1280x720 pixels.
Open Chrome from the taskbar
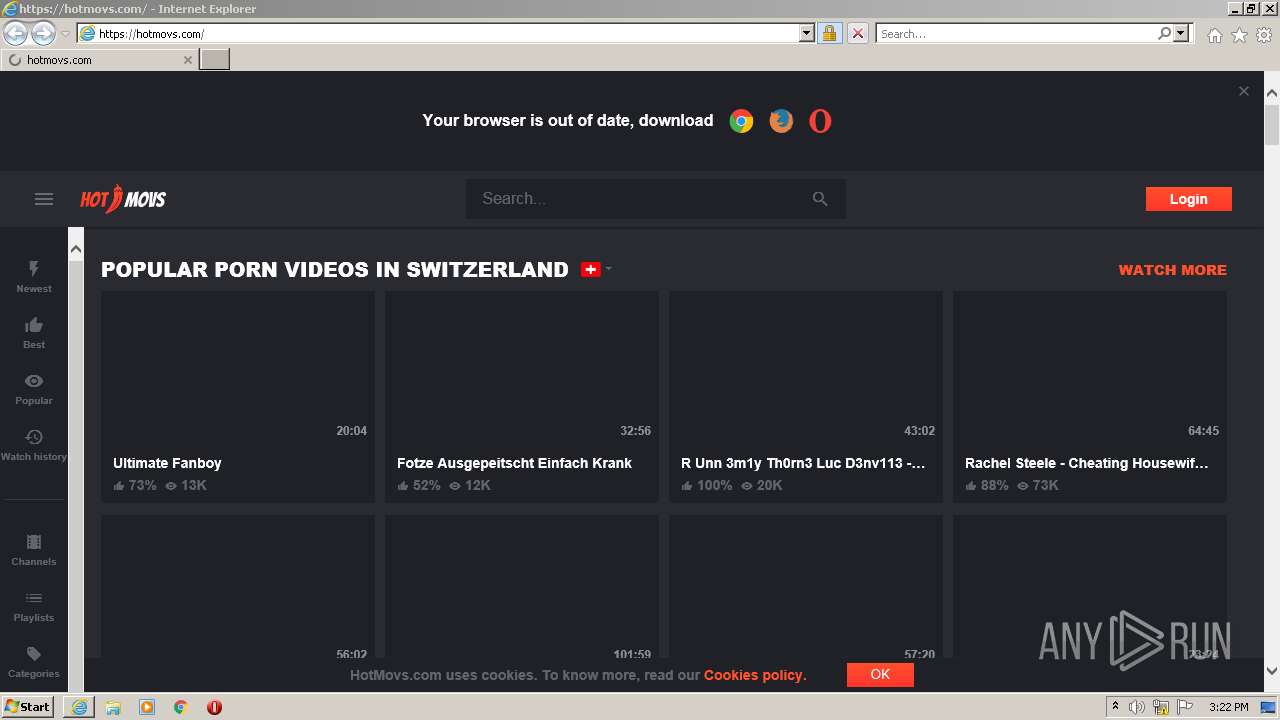pos(181,707)
